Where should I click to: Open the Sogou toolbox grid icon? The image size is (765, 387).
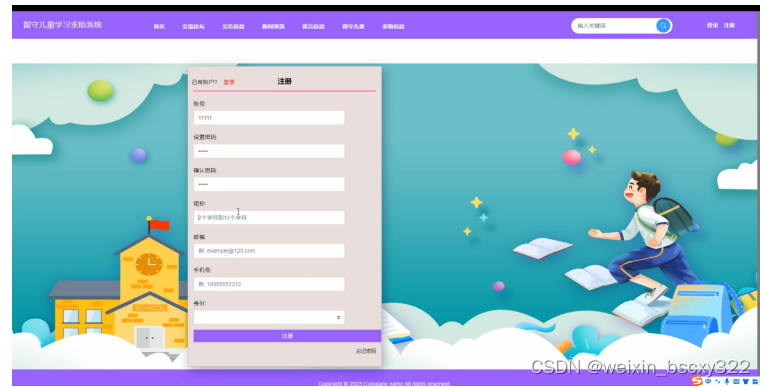tap(755, 382)
